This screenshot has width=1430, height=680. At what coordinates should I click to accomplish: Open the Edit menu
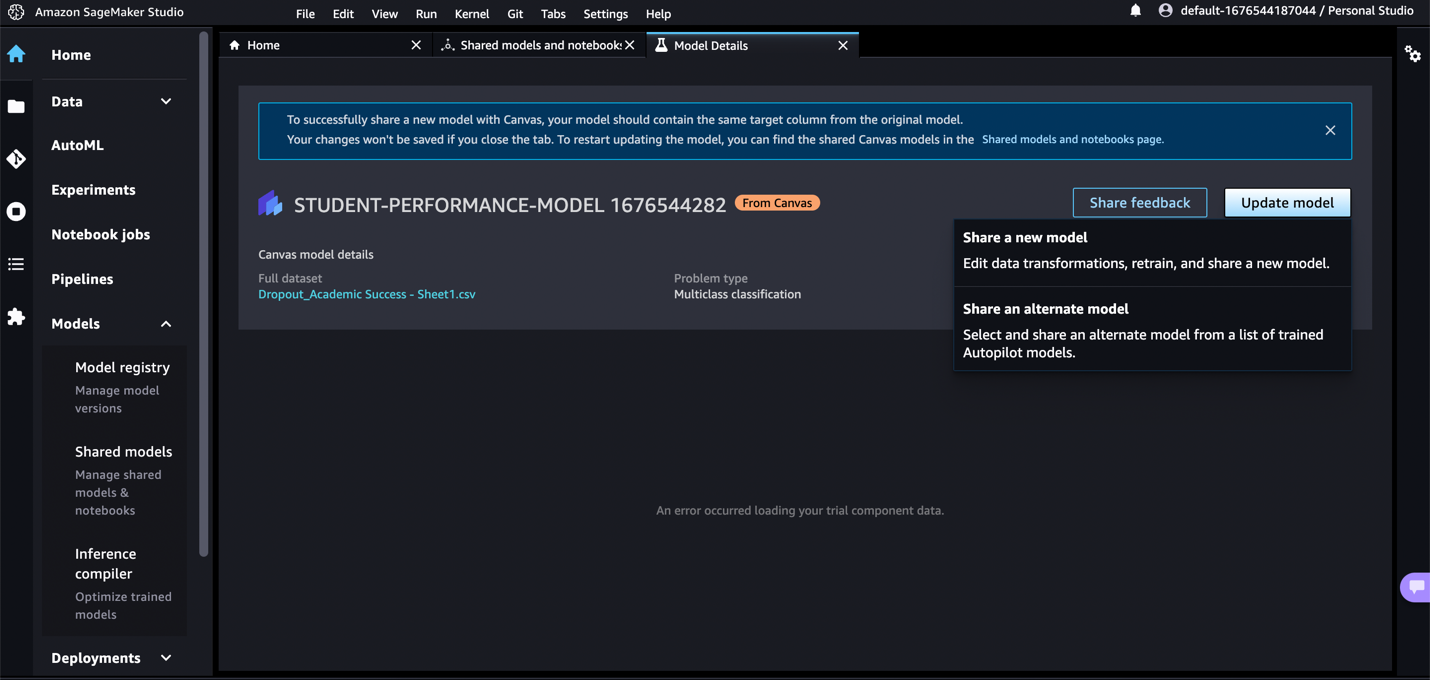(343, 14)
